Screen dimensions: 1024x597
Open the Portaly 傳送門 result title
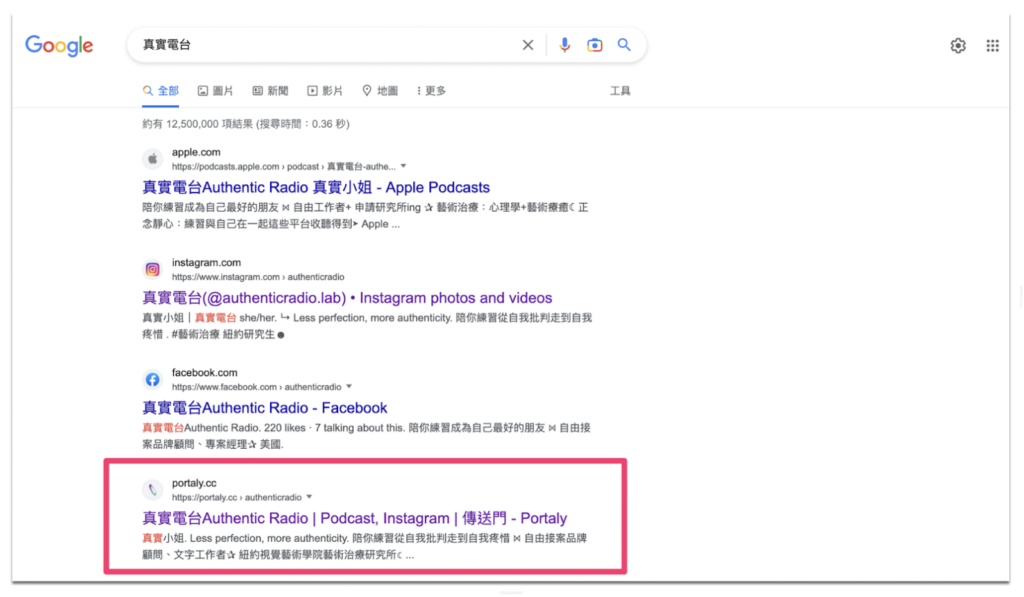355,519
